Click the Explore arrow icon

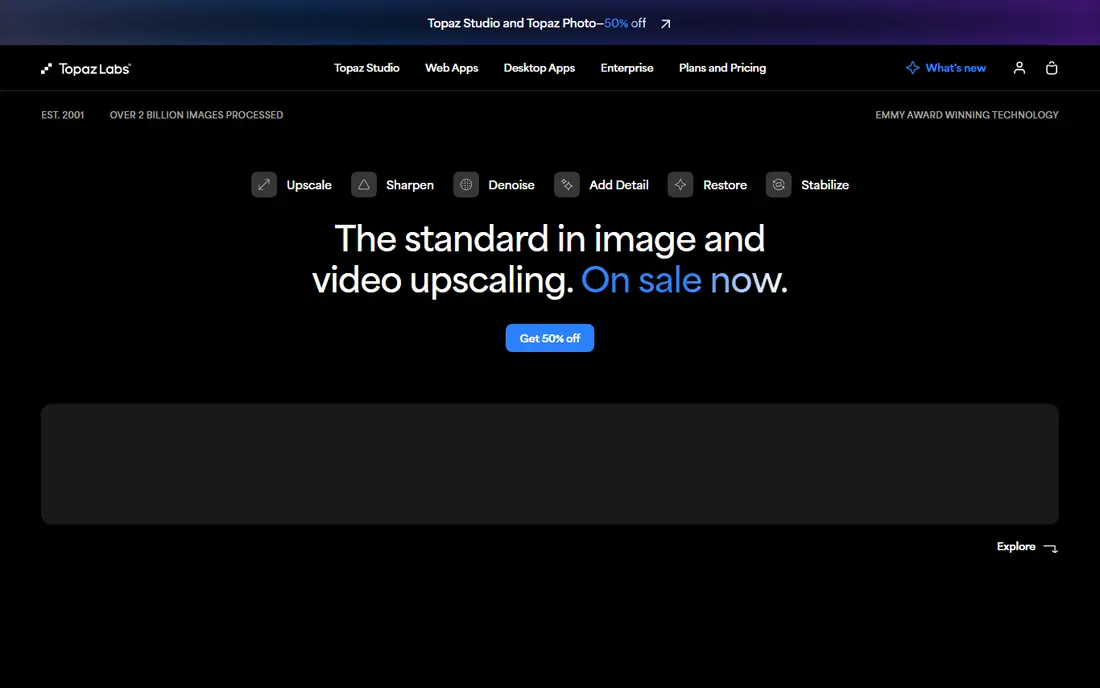(x=1050, y=548)
